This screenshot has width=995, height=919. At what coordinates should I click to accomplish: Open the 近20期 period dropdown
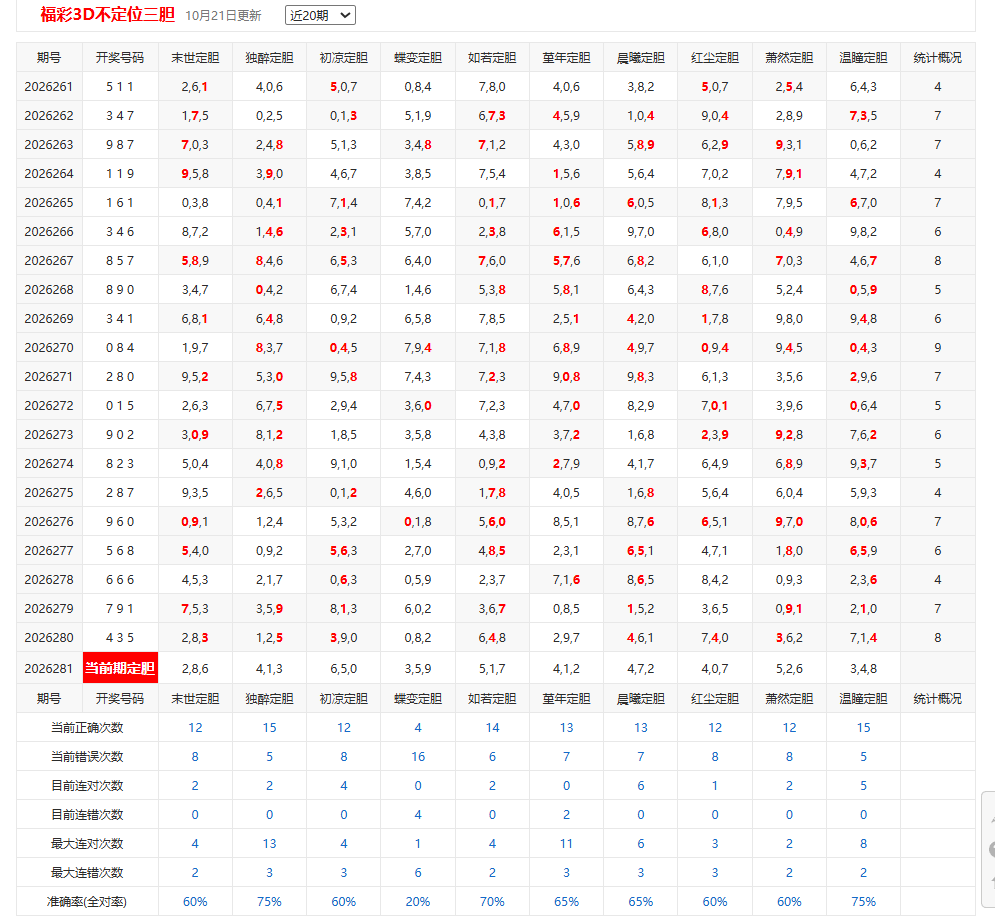[320, 15]
